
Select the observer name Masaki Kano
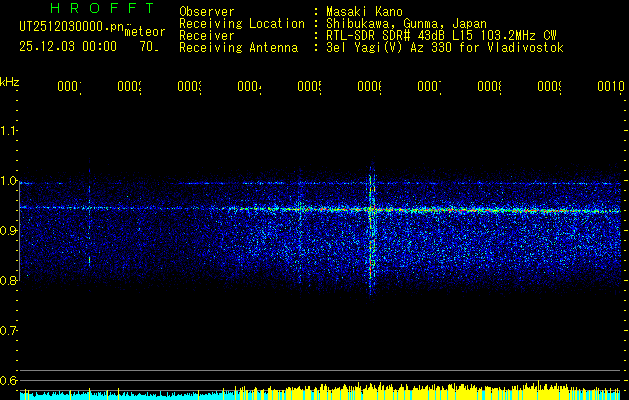click(364, 12)
